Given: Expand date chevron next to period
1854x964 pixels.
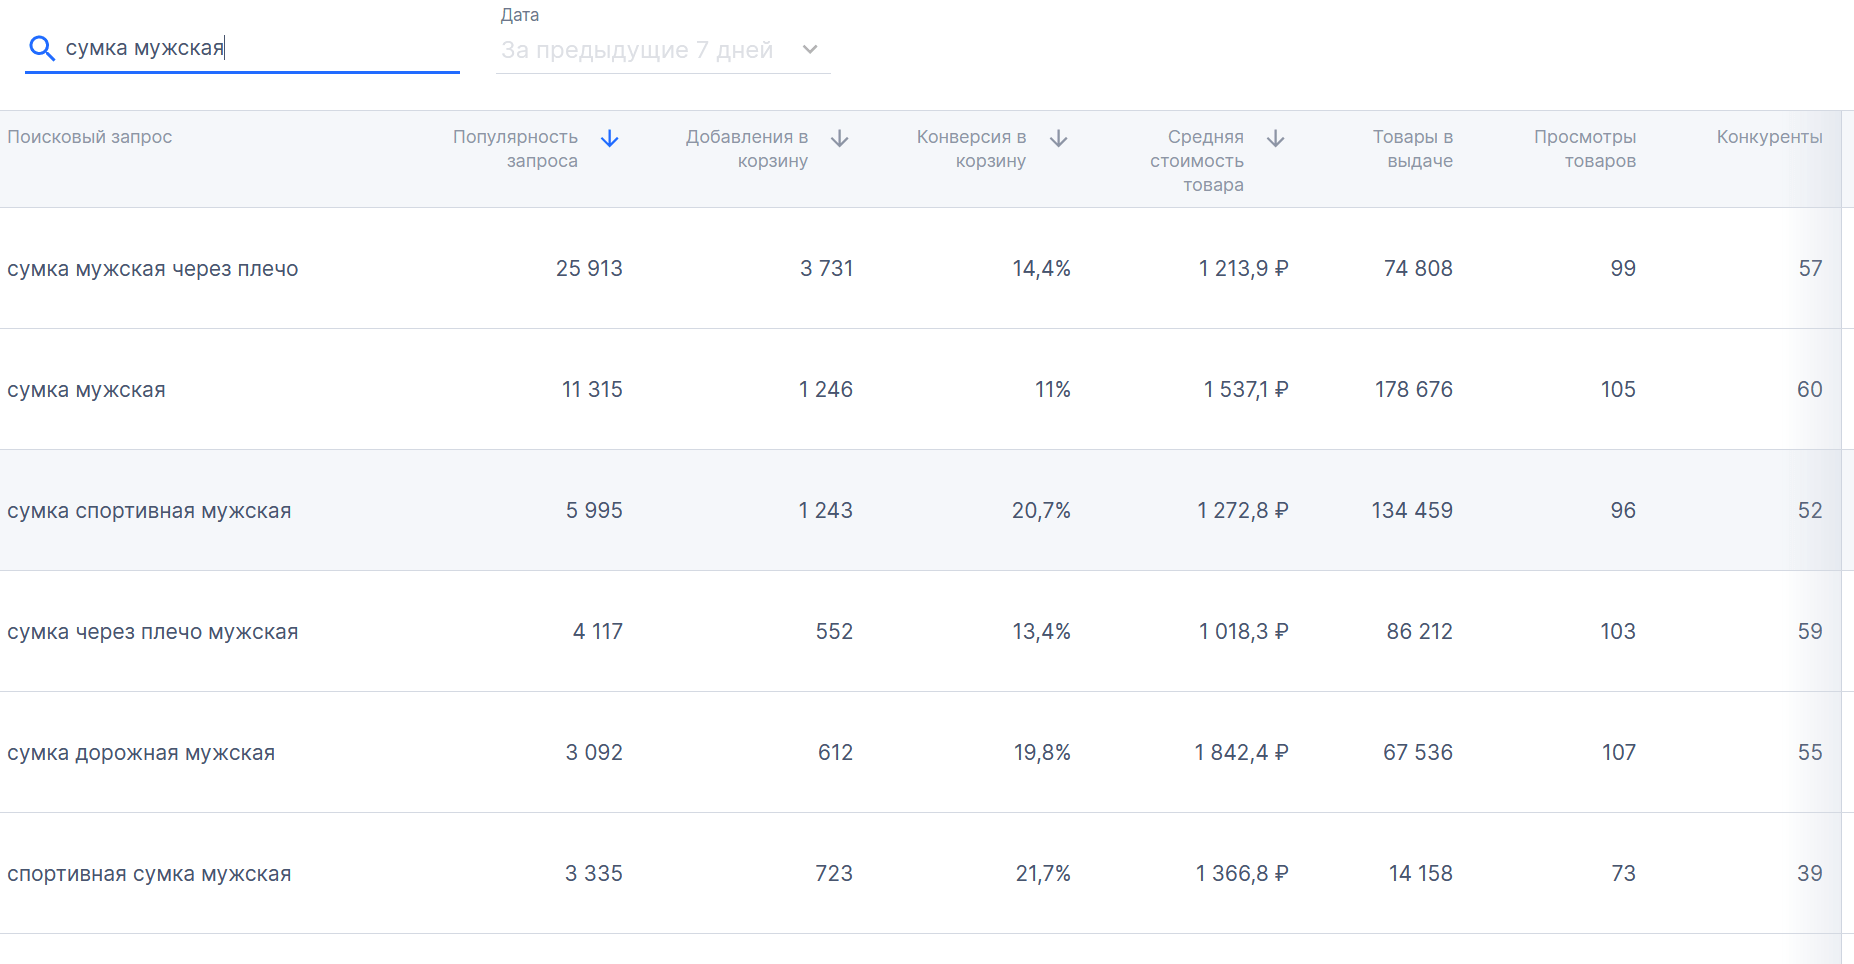Looking at the screenshot, I should [x=810, y=50].
